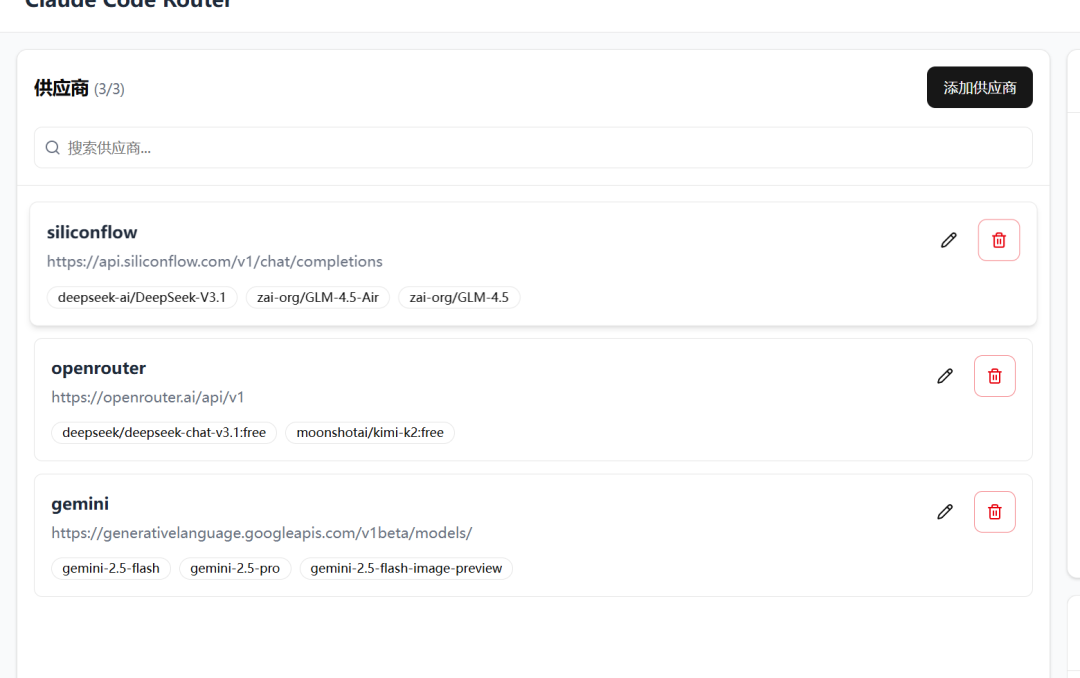Click the deepseek/deepseek-chat-v3.1:free tag
The width and height of the screenshot is (1080, 678).
coord(164,433)
